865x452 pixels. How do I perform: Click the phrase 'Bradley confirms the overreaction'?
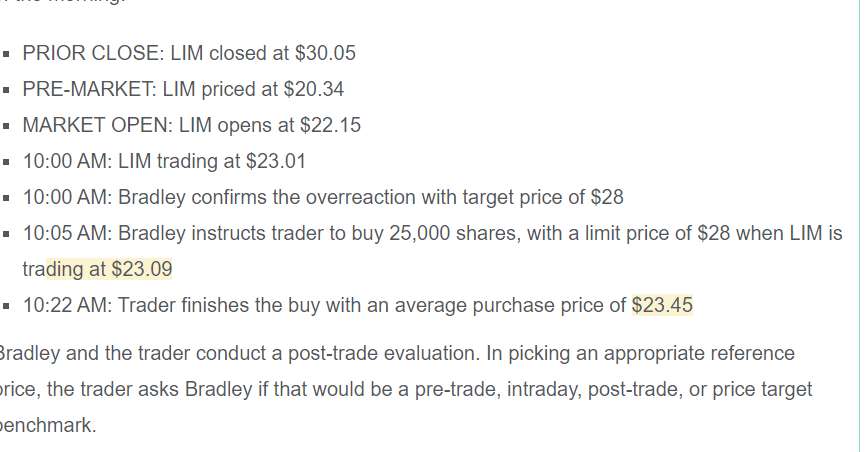coord(252,197)
